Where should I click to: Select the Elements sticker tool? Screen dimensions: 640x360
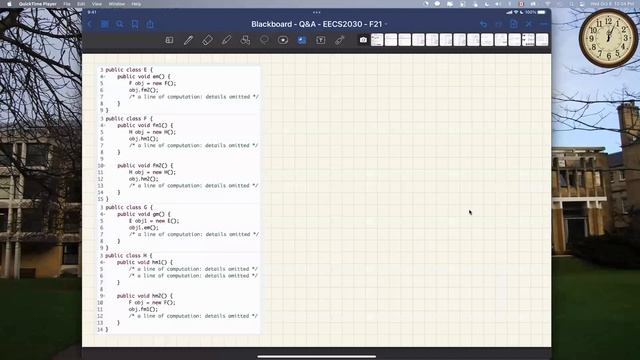click(x=283, y=40)
